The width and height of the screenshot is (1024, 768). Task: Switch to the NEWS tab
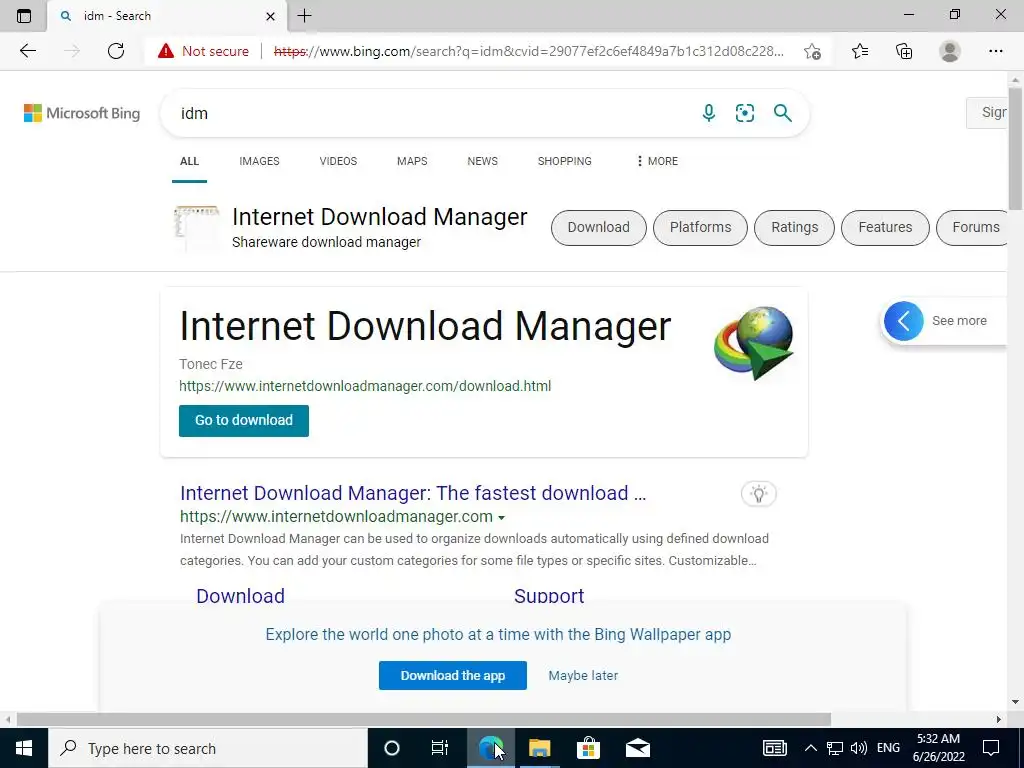pos(483,161)
